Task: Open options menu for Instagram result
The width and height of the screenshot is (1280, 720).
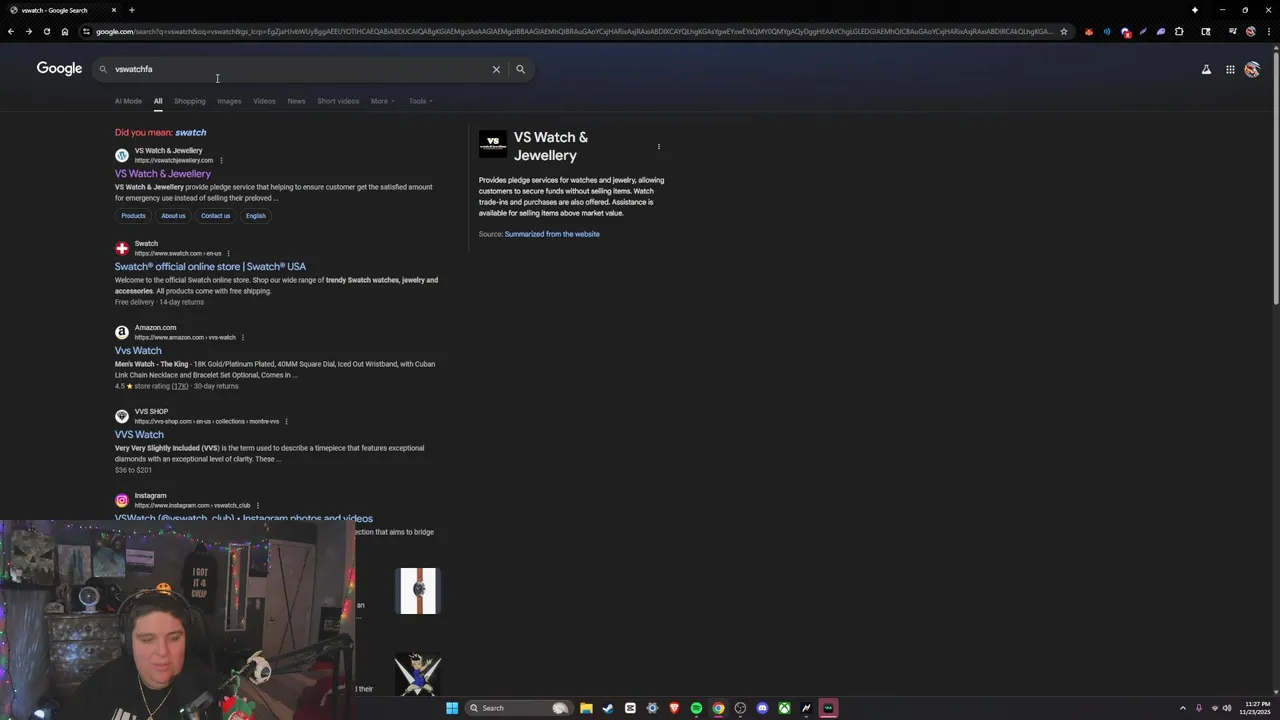Action: point(258,505)
